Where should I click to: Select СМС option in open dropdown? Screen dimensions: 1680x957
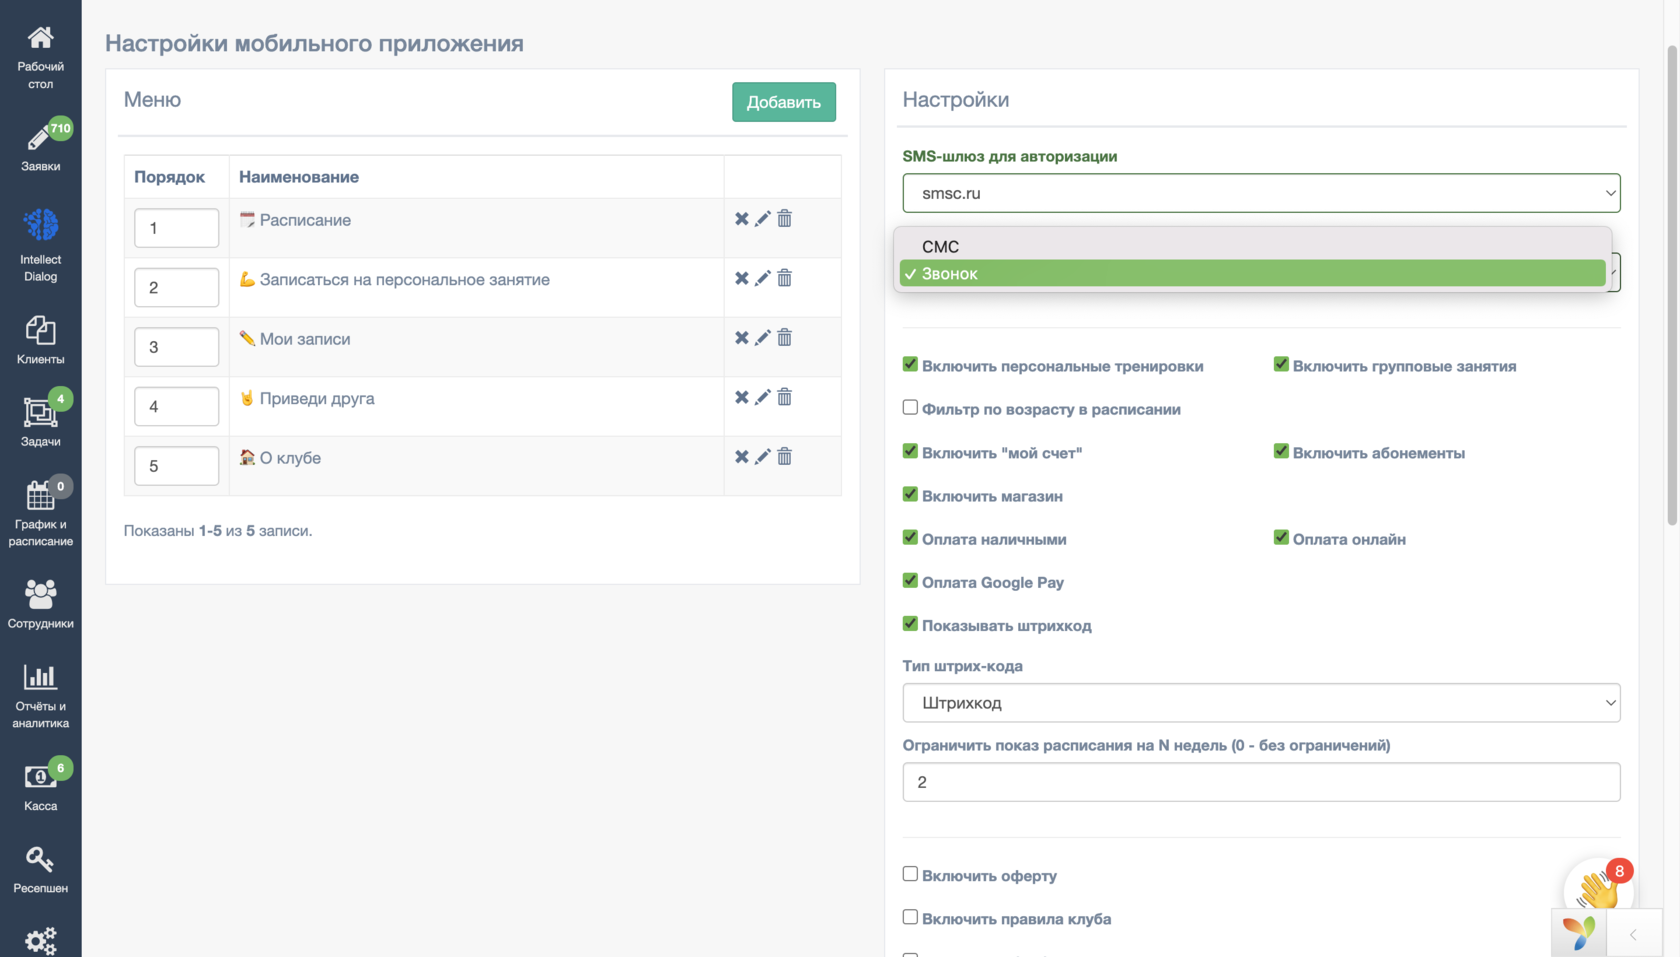point(1252,246)
